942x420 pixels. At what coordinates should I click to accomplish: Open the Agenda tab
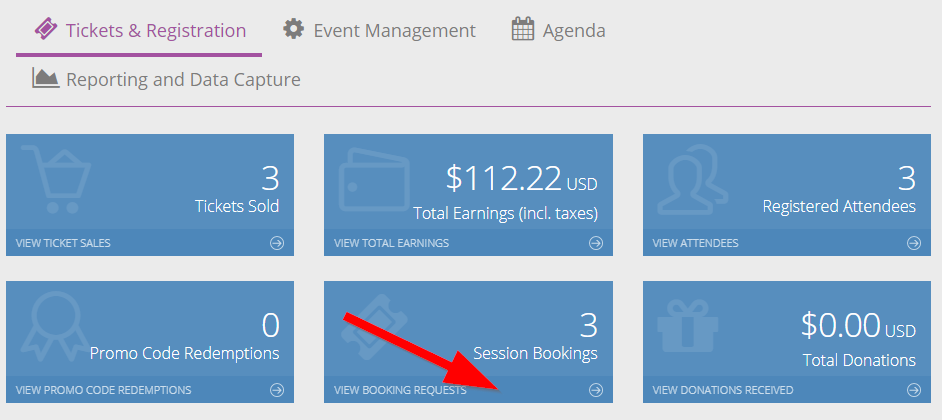click(559, 30)
